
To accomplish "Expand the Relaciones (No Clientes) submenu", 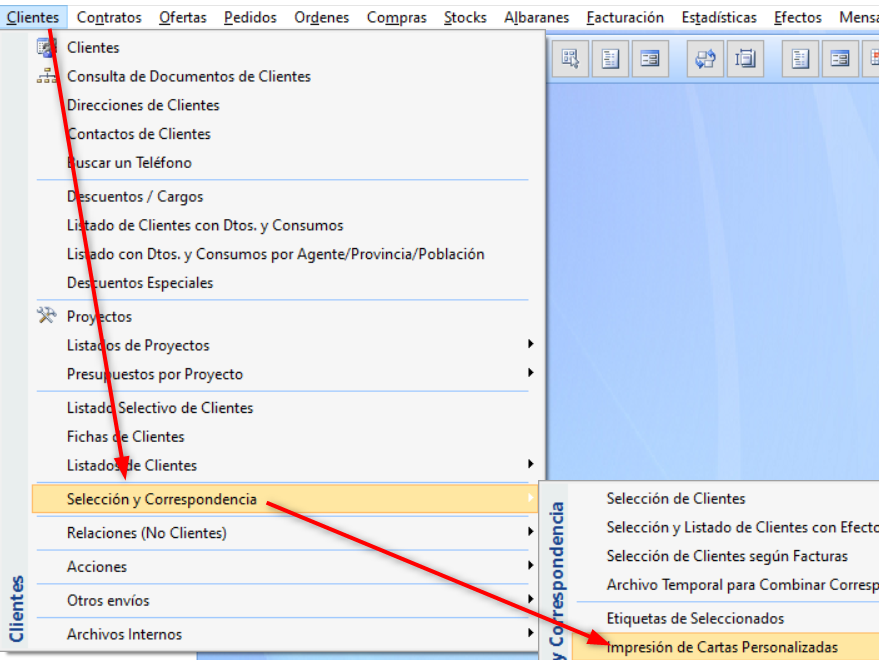I will coord(530,533).
